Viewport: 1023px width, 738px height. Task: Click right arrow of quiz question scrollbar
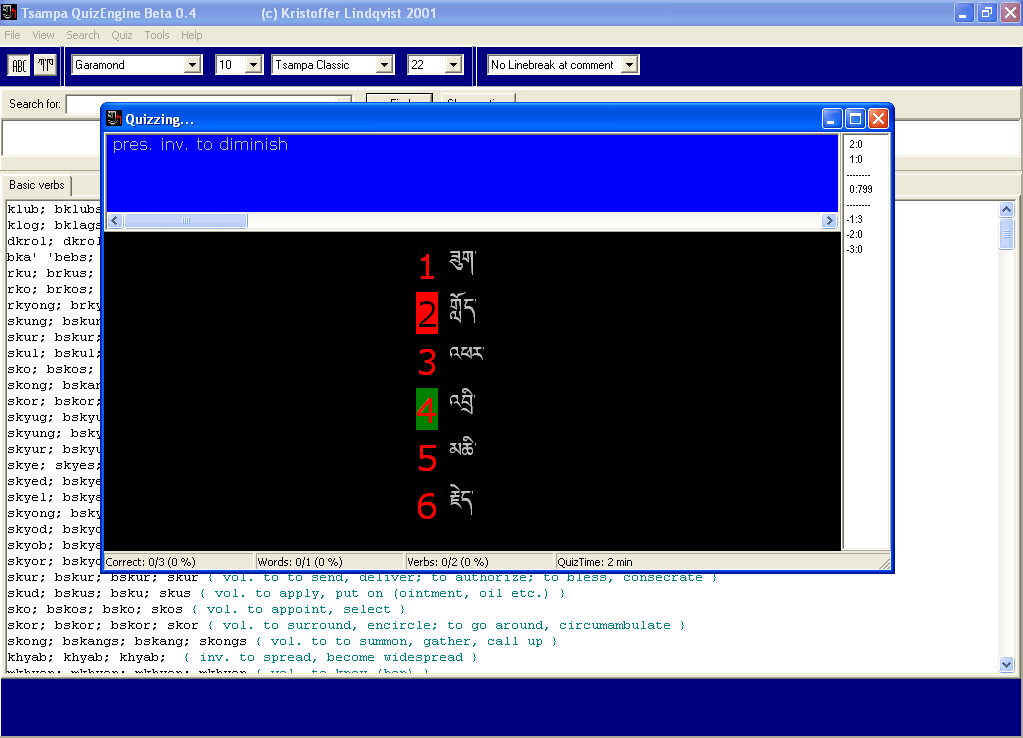(x=829, y=221)
